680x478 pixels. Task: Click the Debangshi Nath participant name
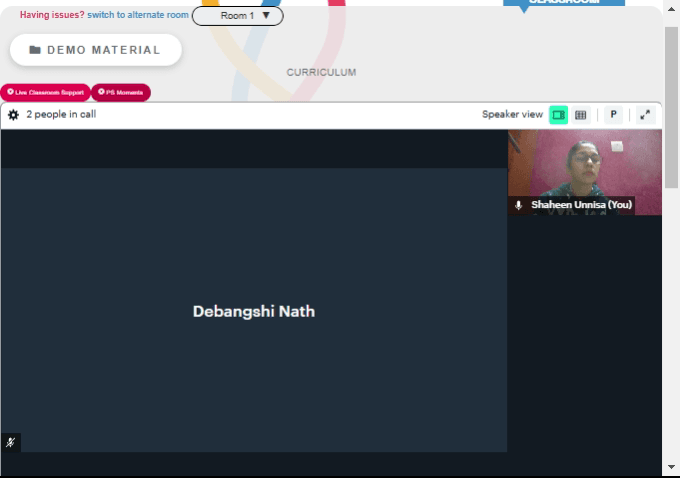tap(254, 311)
